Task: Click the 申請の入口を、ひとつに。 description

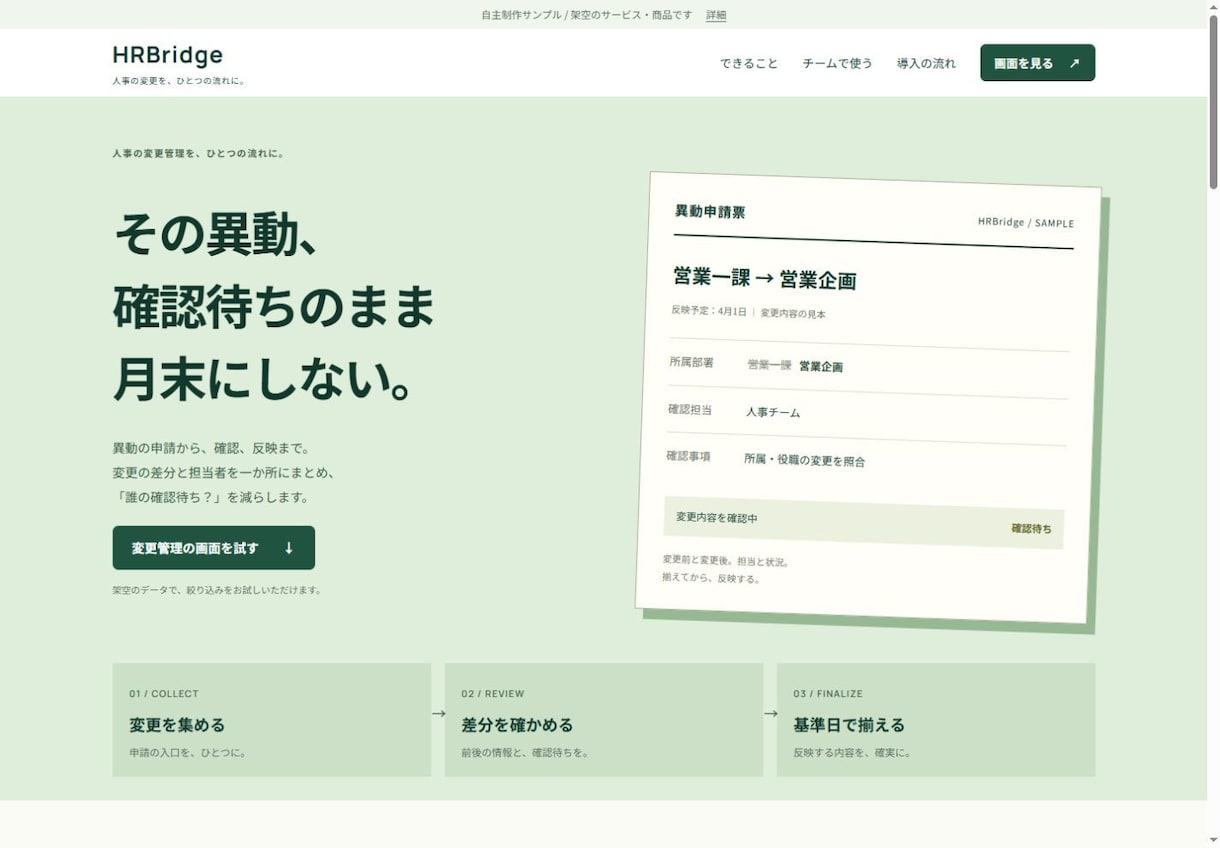Action: coord(188,753)
